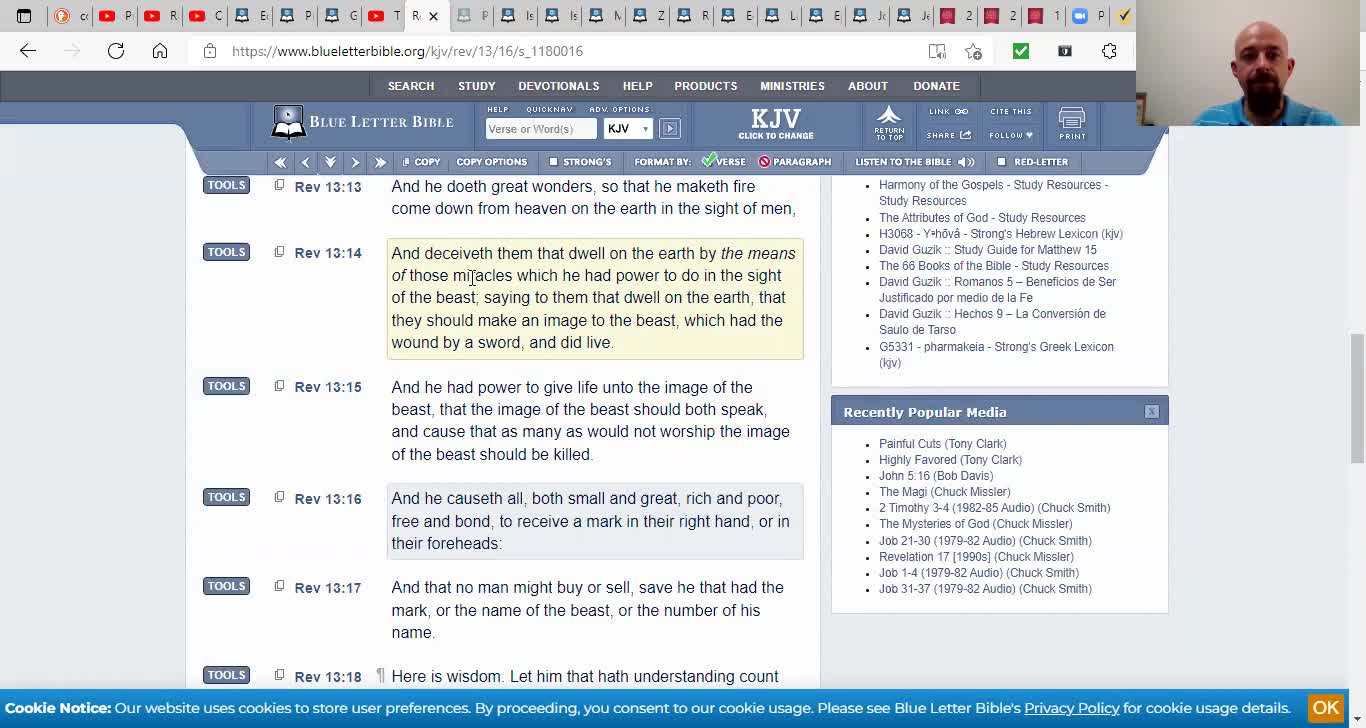Viewport: 1366px width, 728px height.
Task: Open Tools for Rev 13:14
Action: (226, 252)
